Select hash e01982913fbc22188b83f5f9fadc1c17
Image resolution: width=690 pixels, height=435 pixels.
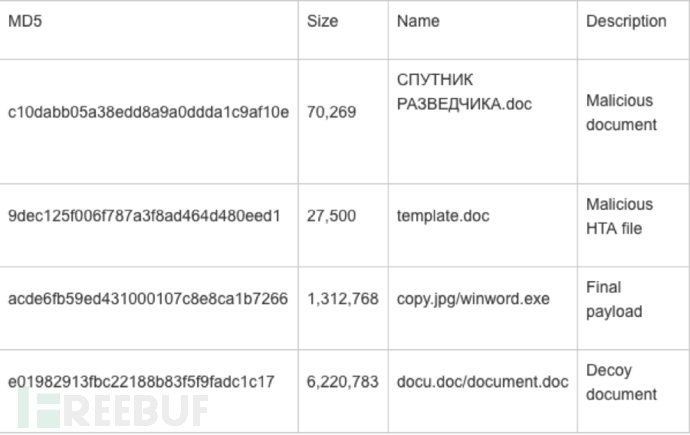pyautogui.click(x=141, y=382)
